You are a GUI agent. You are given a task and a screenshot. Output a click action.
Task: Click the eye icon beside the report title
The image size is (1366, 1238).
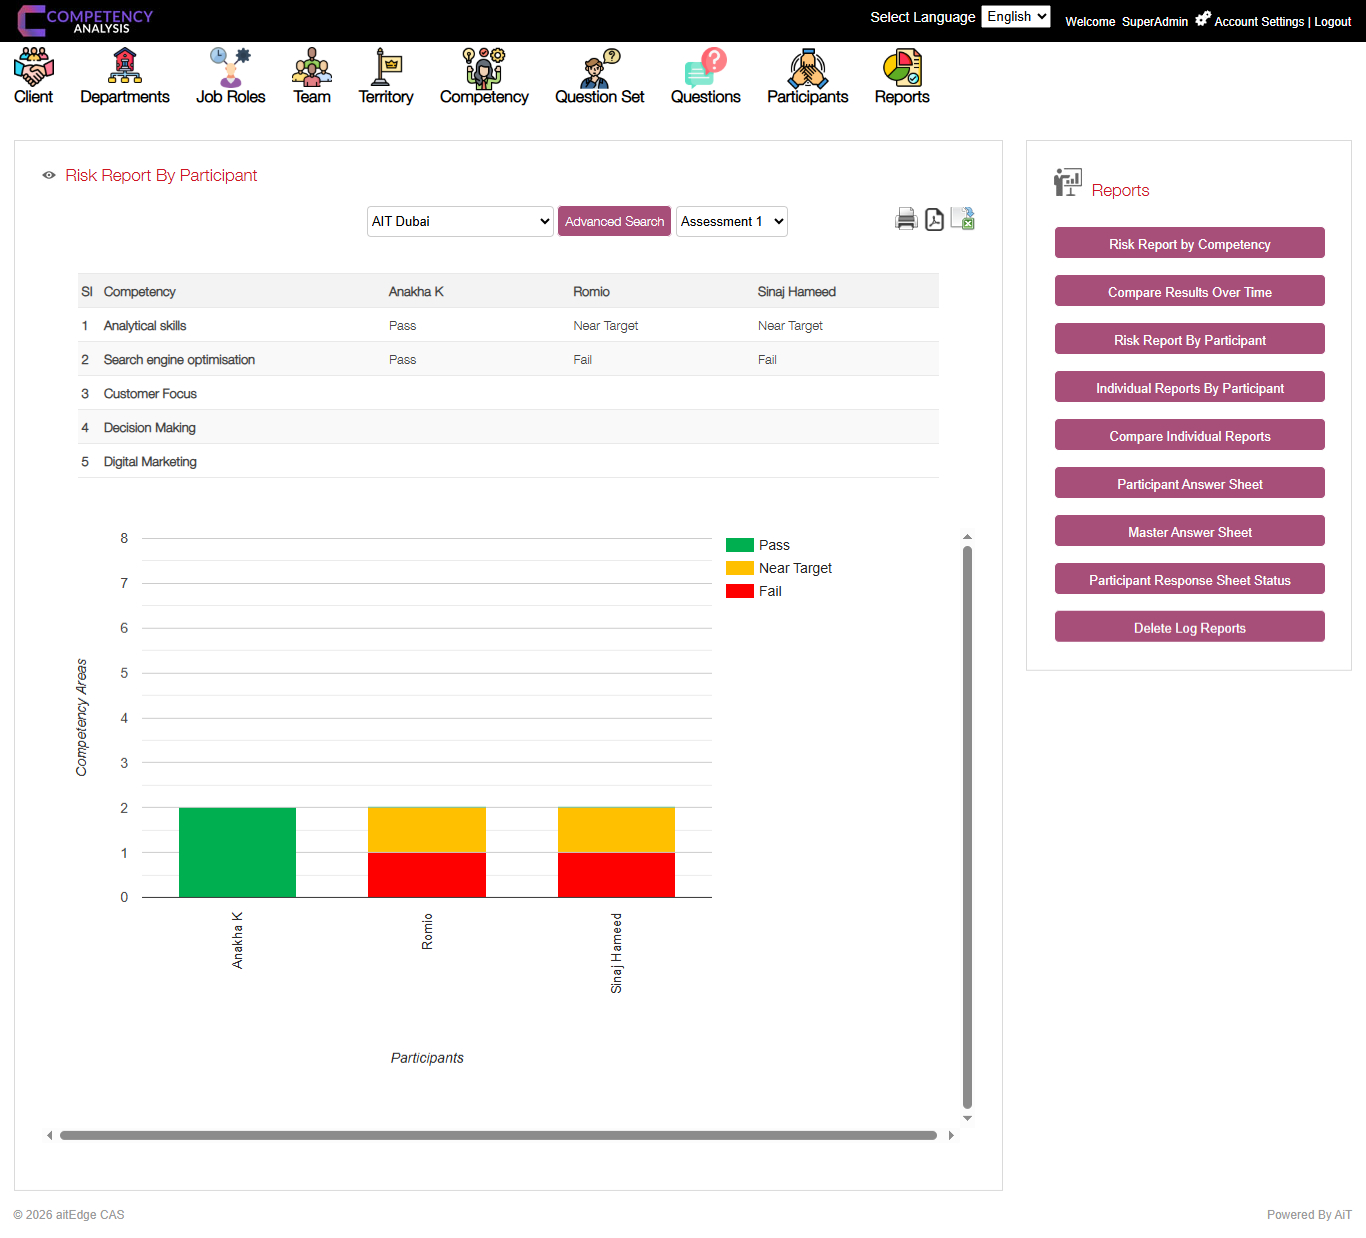click(48, 175)
